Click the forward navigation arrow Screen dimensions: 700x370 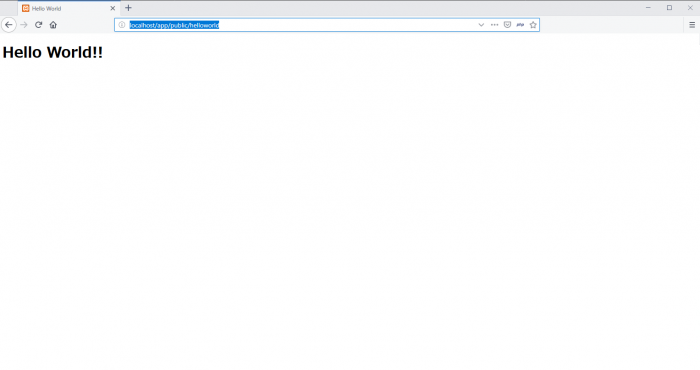coord(24,25)
